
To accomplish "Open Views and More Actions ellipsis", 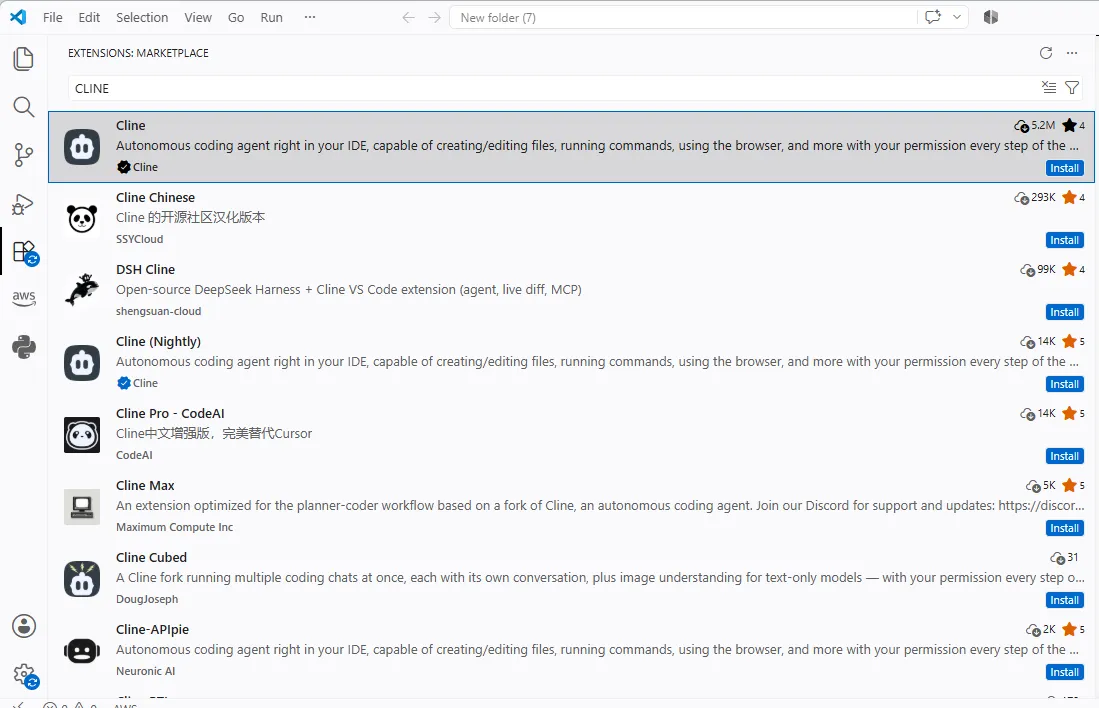I will 1072,53.
